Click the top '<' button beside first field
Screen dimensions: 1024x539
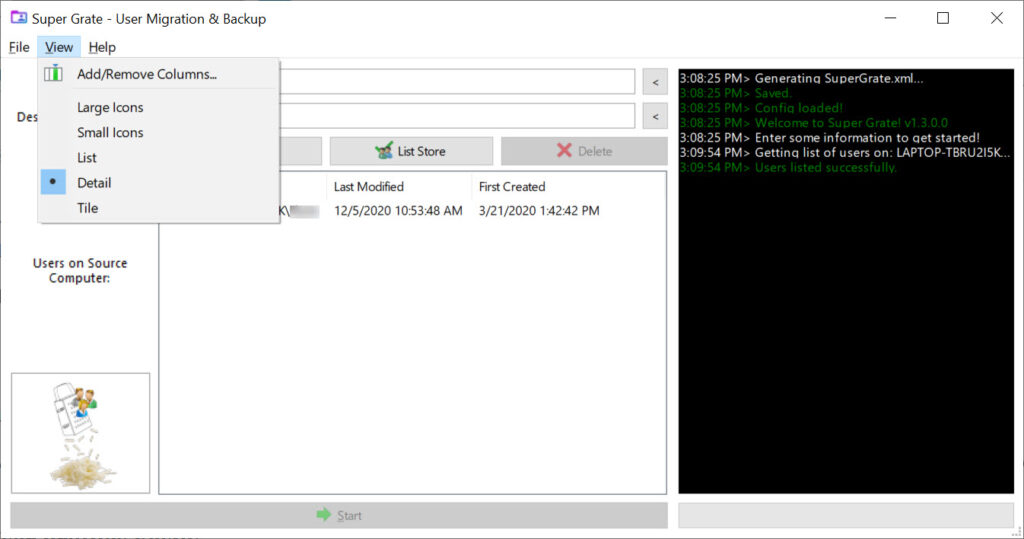pos(655,82)
